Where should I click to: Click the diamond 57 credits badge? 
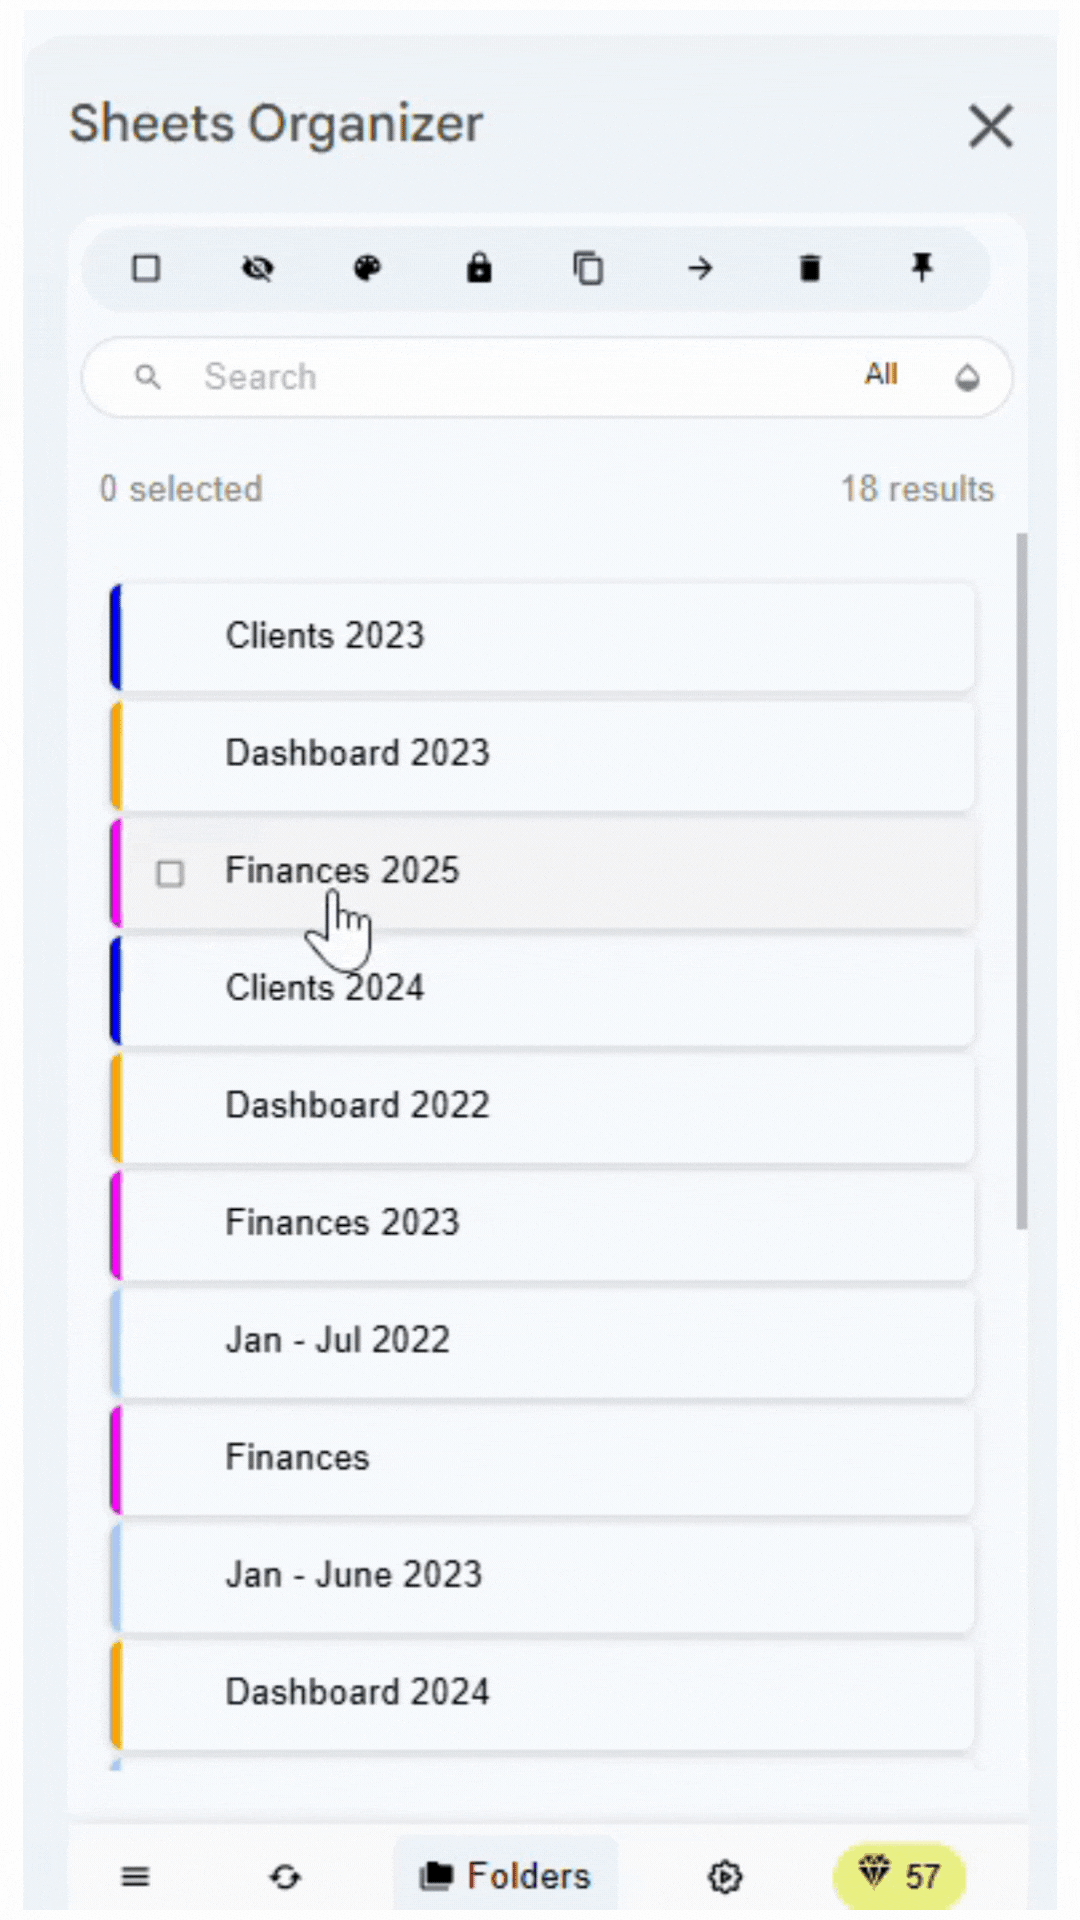(x=899, y=1876)
